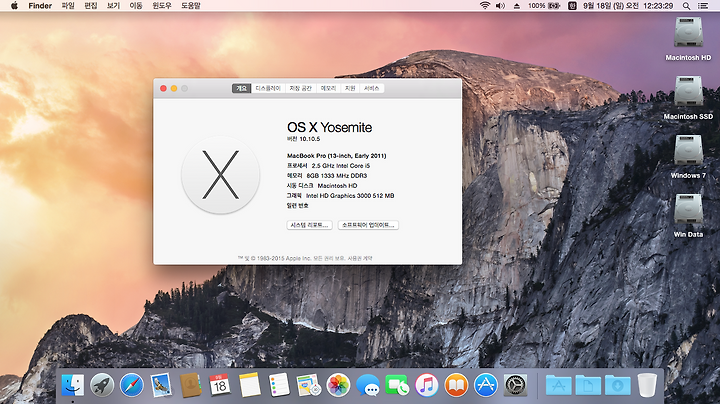Switch to the 서비스 tab

pos(371,88)
